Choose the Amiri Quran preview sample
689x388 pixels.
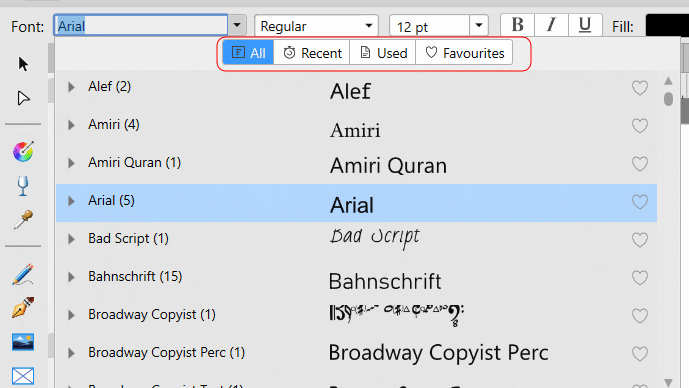coord(388,166)
